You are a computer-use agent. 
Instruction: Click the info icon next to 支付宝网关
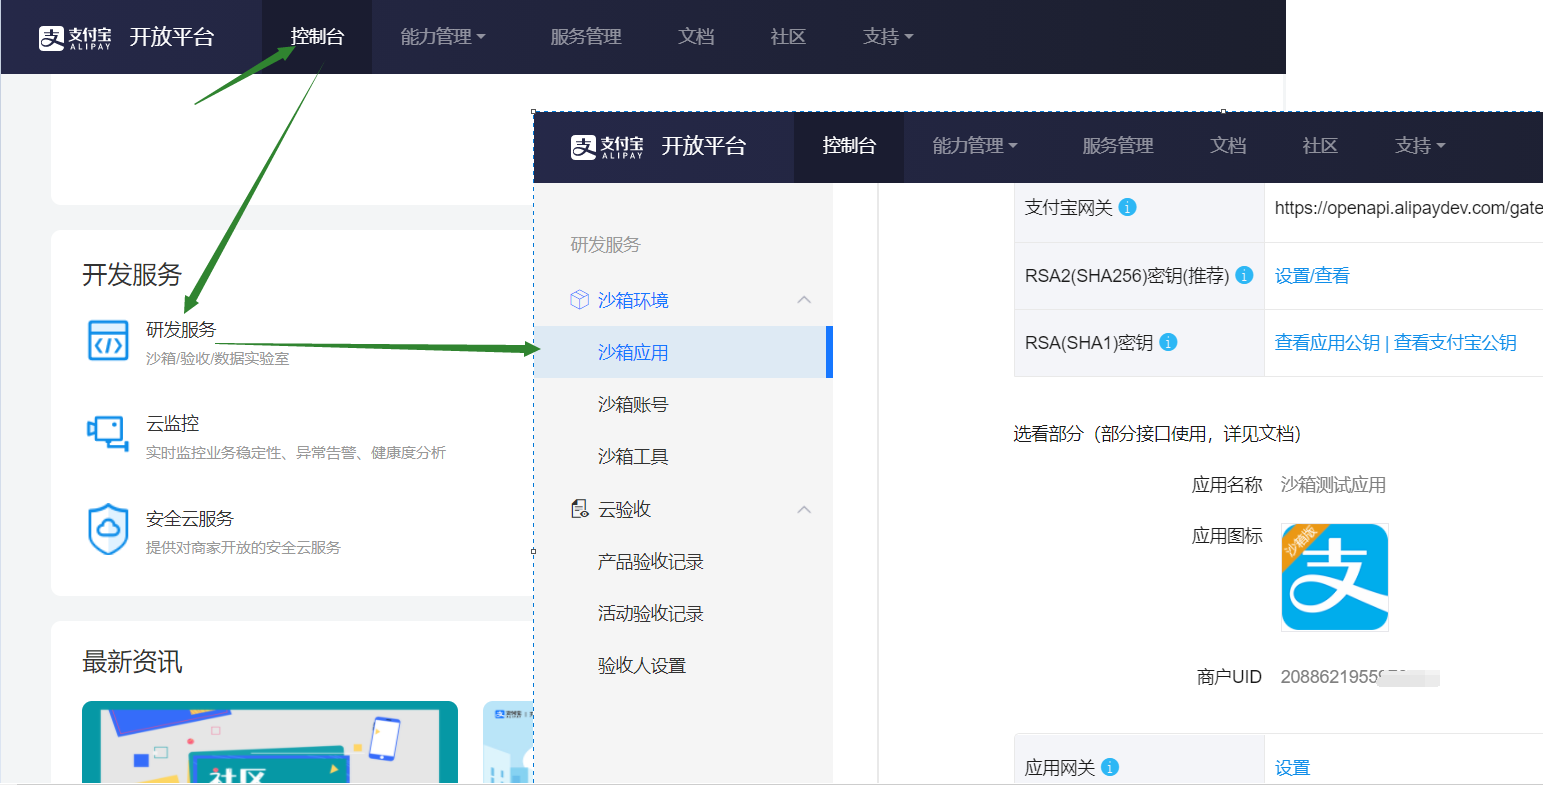(x=1127, y=207)
